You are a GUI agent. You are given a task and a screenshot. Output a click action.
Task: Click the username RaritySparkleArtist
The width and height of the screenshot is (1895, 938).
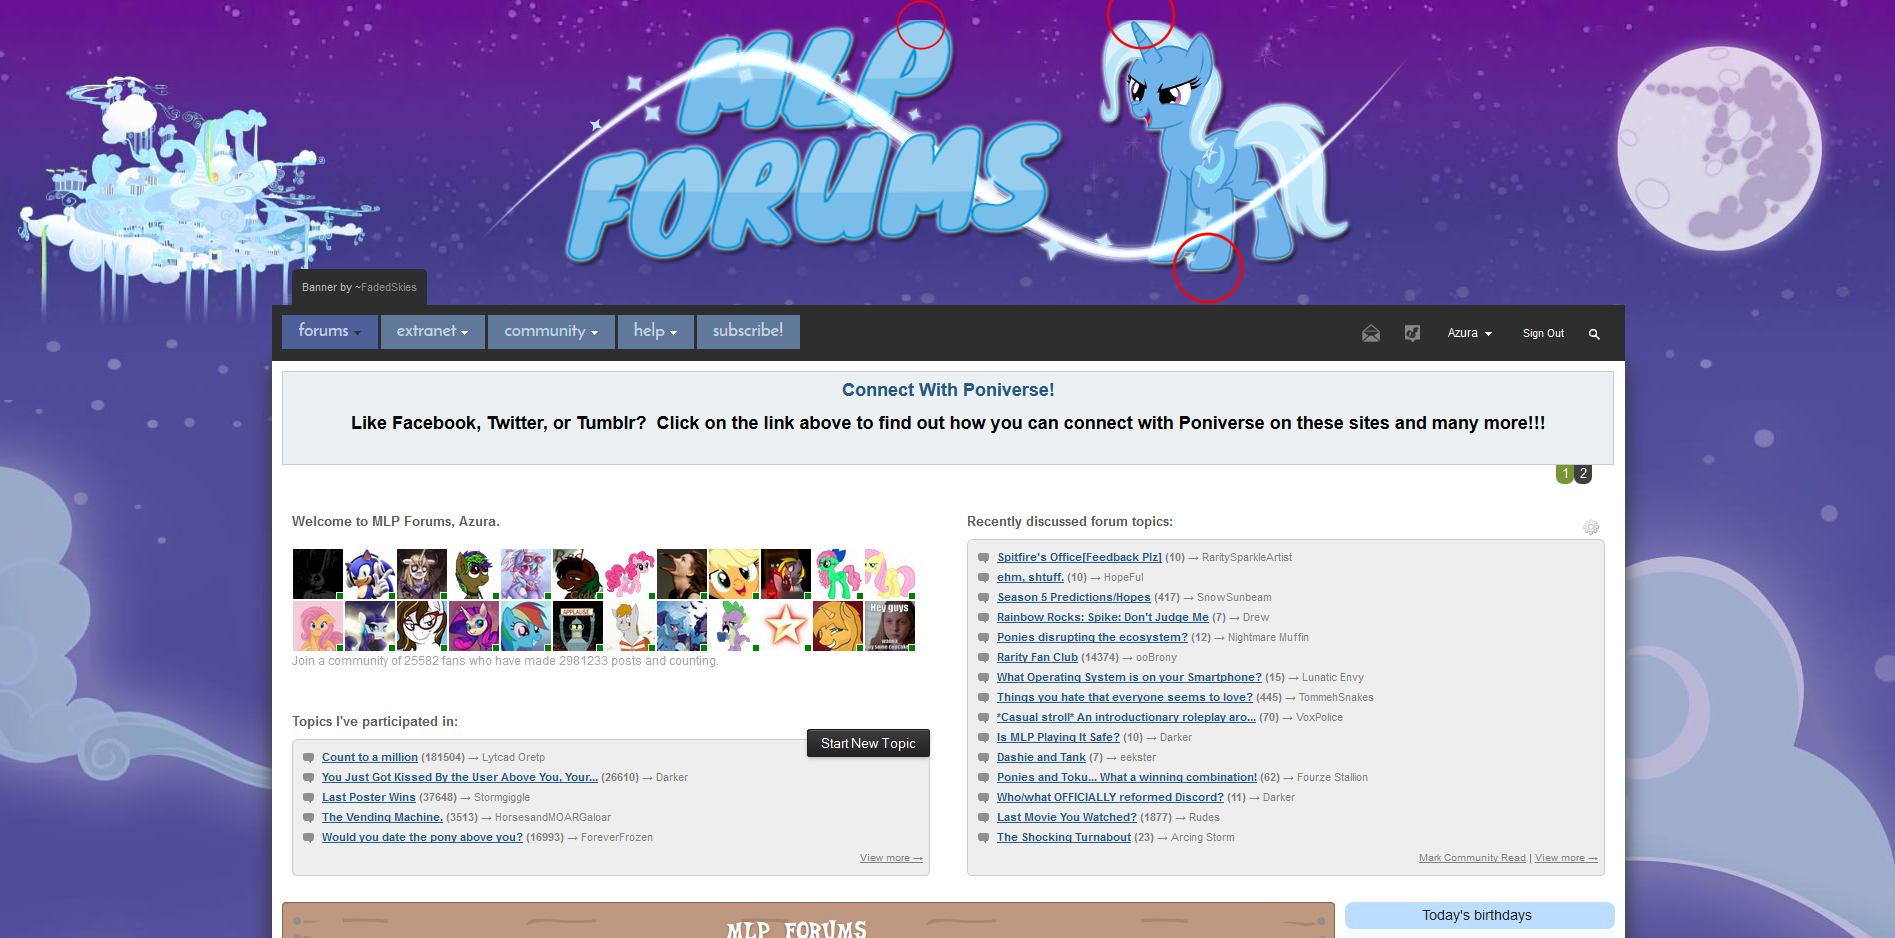[x=1247, y=558]
